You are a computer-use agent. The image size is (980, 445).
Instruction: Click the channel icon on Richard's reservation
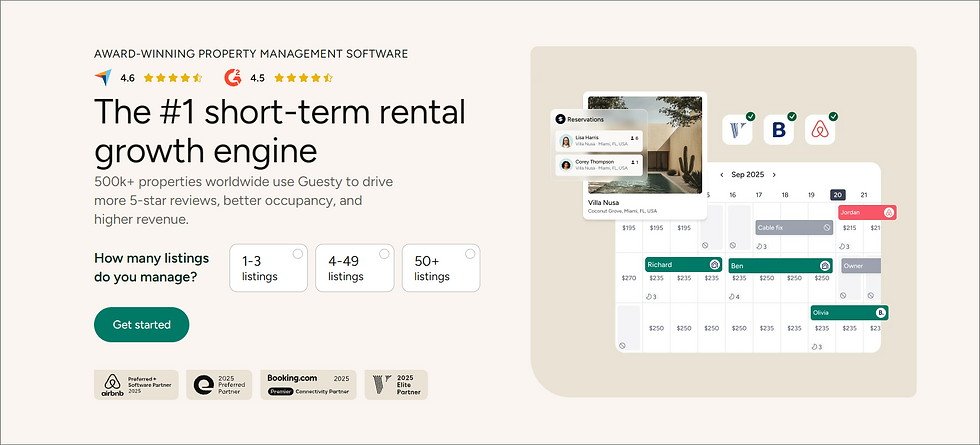[x=714, y=265]
